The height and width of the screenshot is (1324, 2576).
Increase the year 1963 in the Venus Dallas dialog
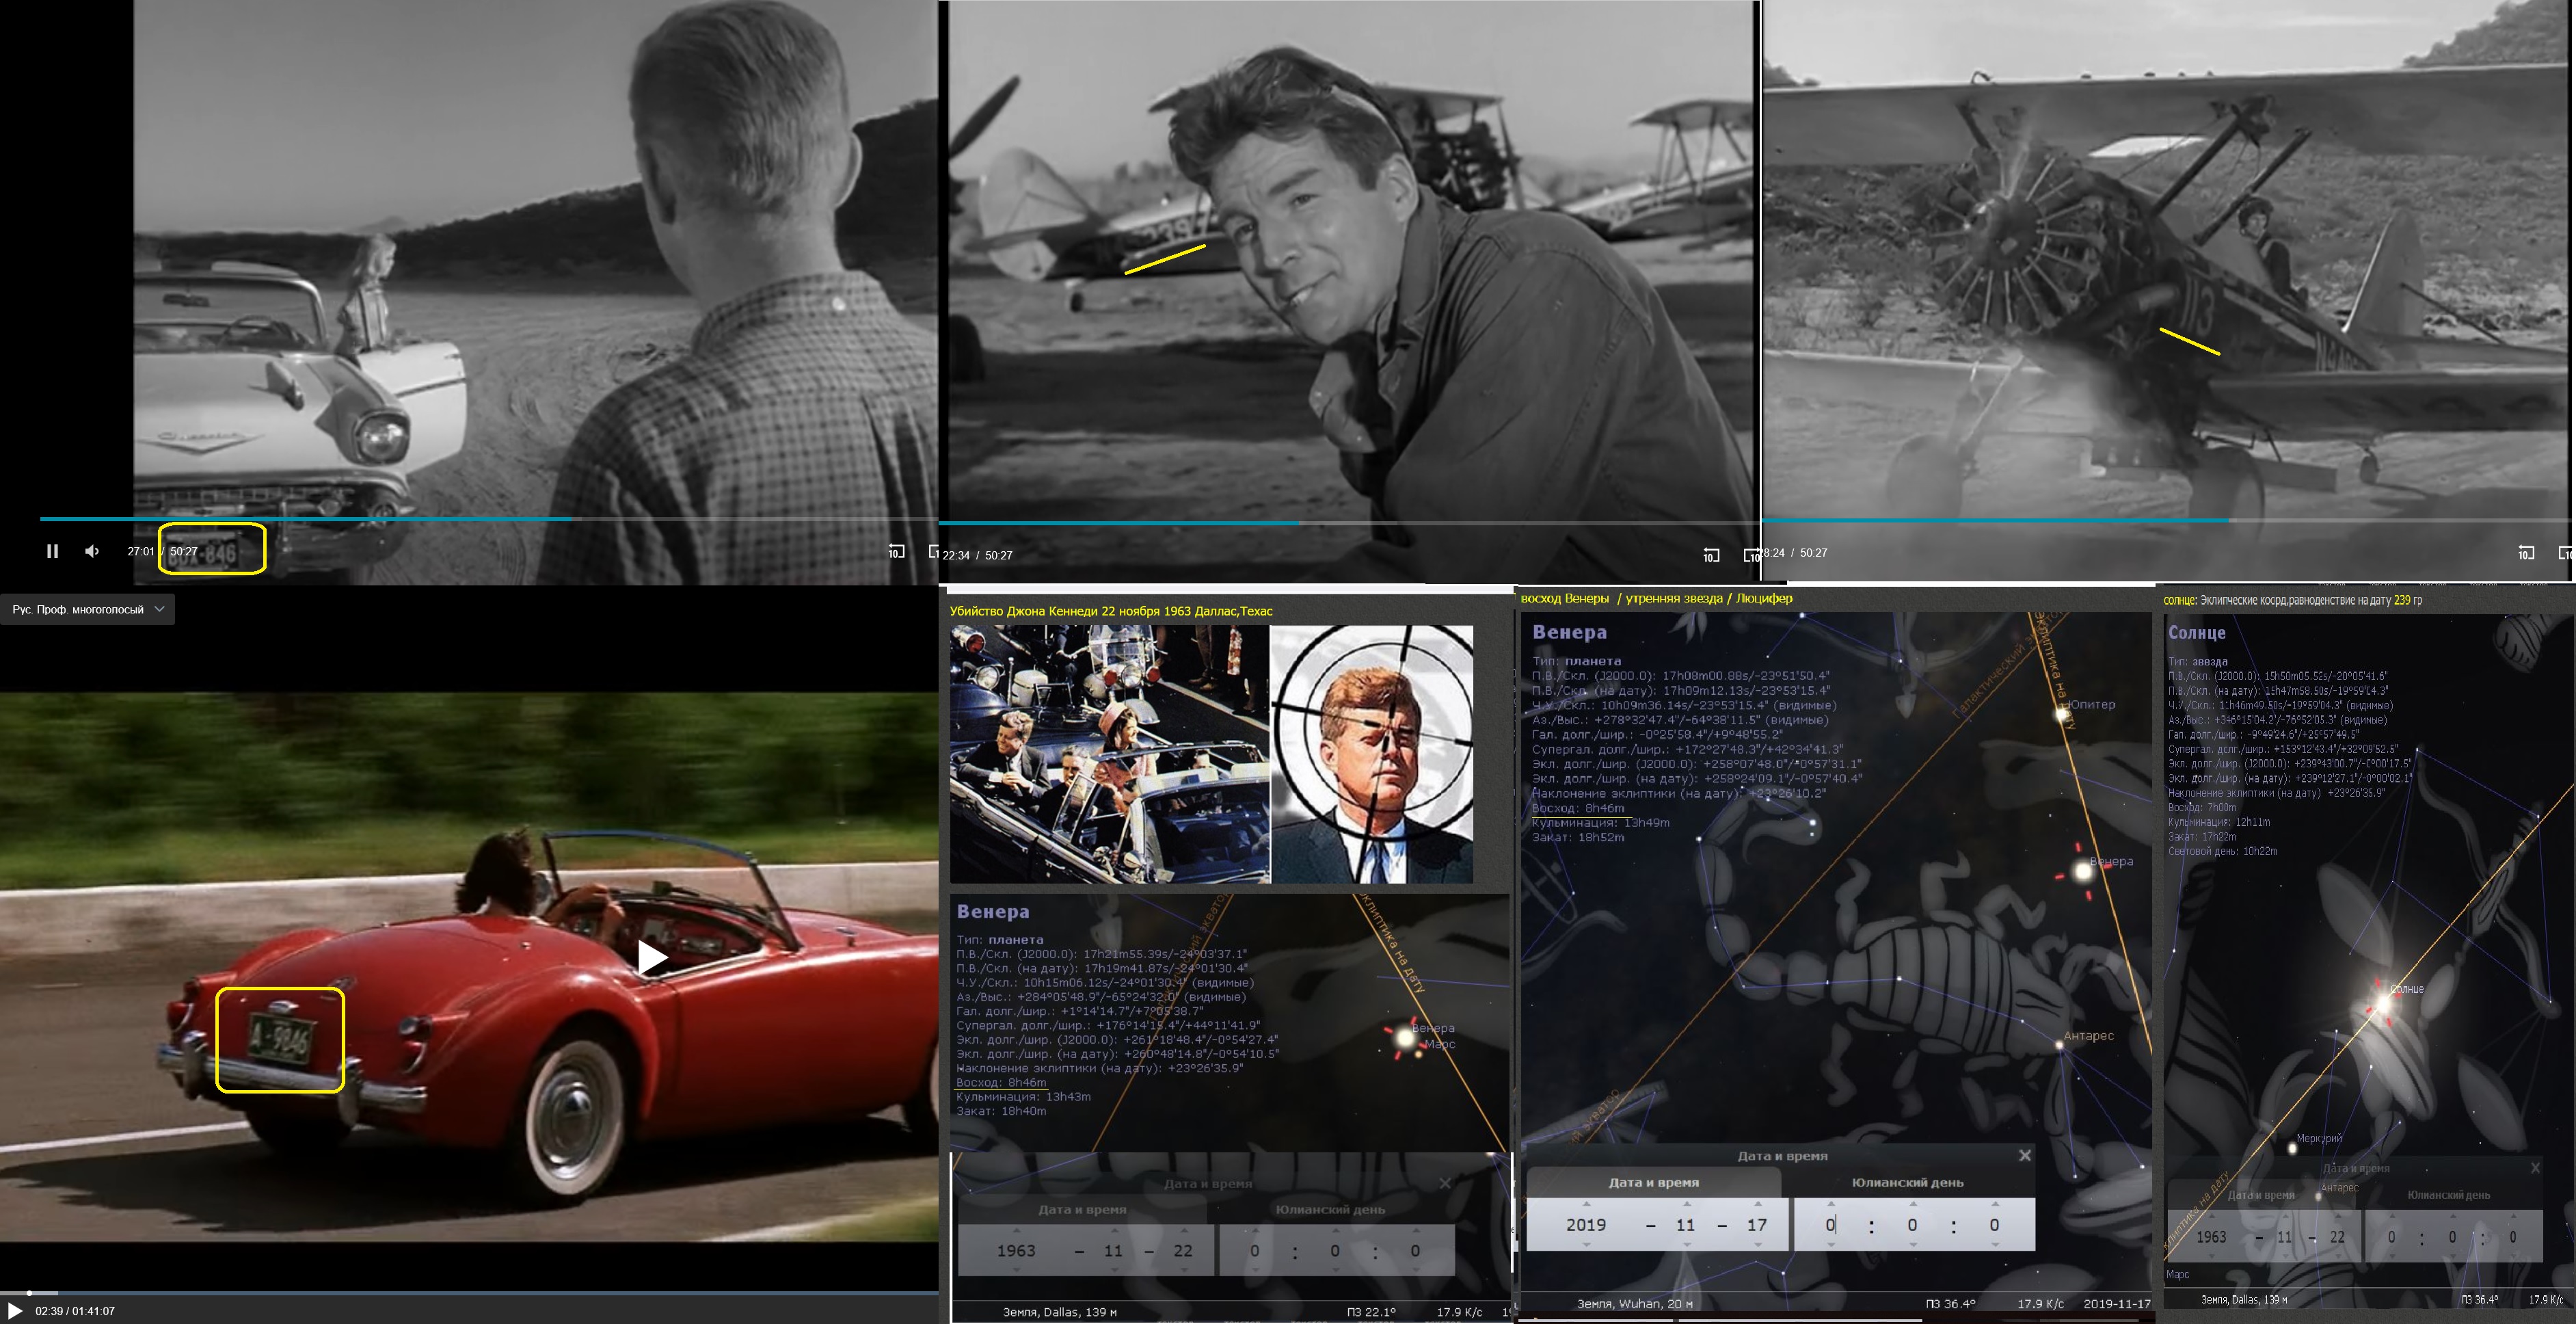1016,1231
